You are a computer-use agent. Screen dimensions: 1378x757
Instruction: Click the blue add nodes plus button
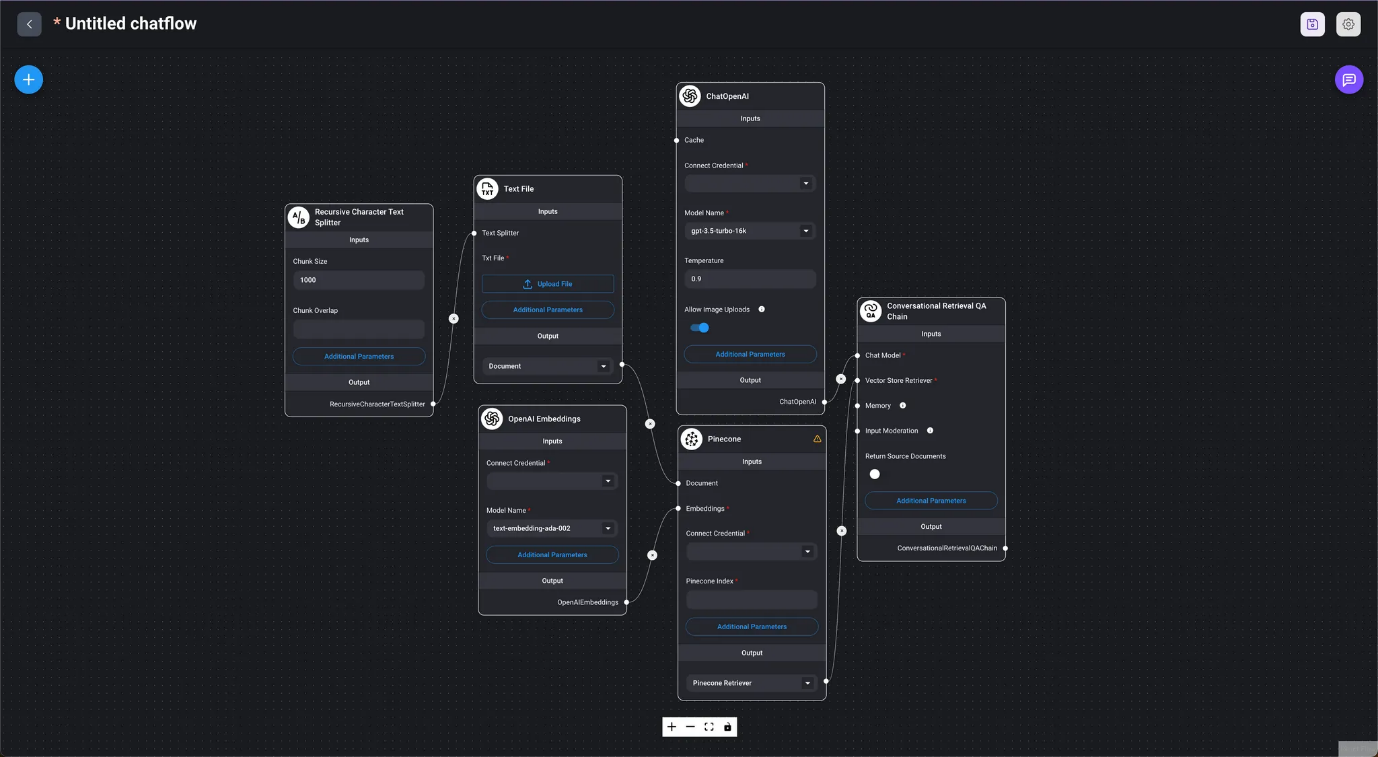29,80
